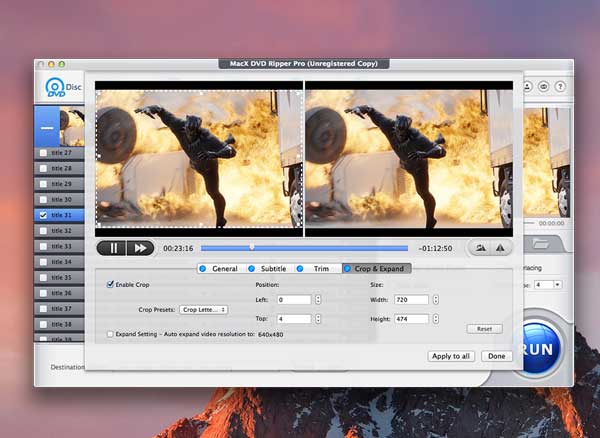Viewport: 600px width, 438px height.
Task: Tick the title 28 checkbox
Action: tap(43, 168)
